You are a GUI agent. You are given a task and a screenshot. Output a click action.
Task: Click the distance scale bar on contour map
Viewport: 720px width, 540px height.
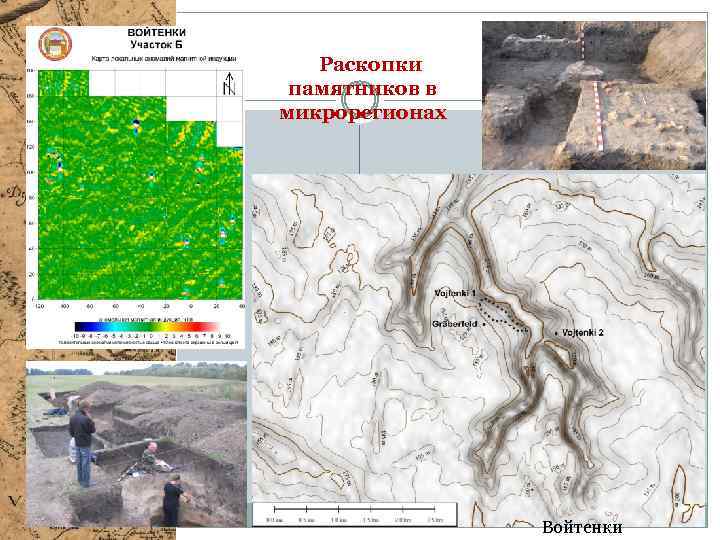coord(354,514)
